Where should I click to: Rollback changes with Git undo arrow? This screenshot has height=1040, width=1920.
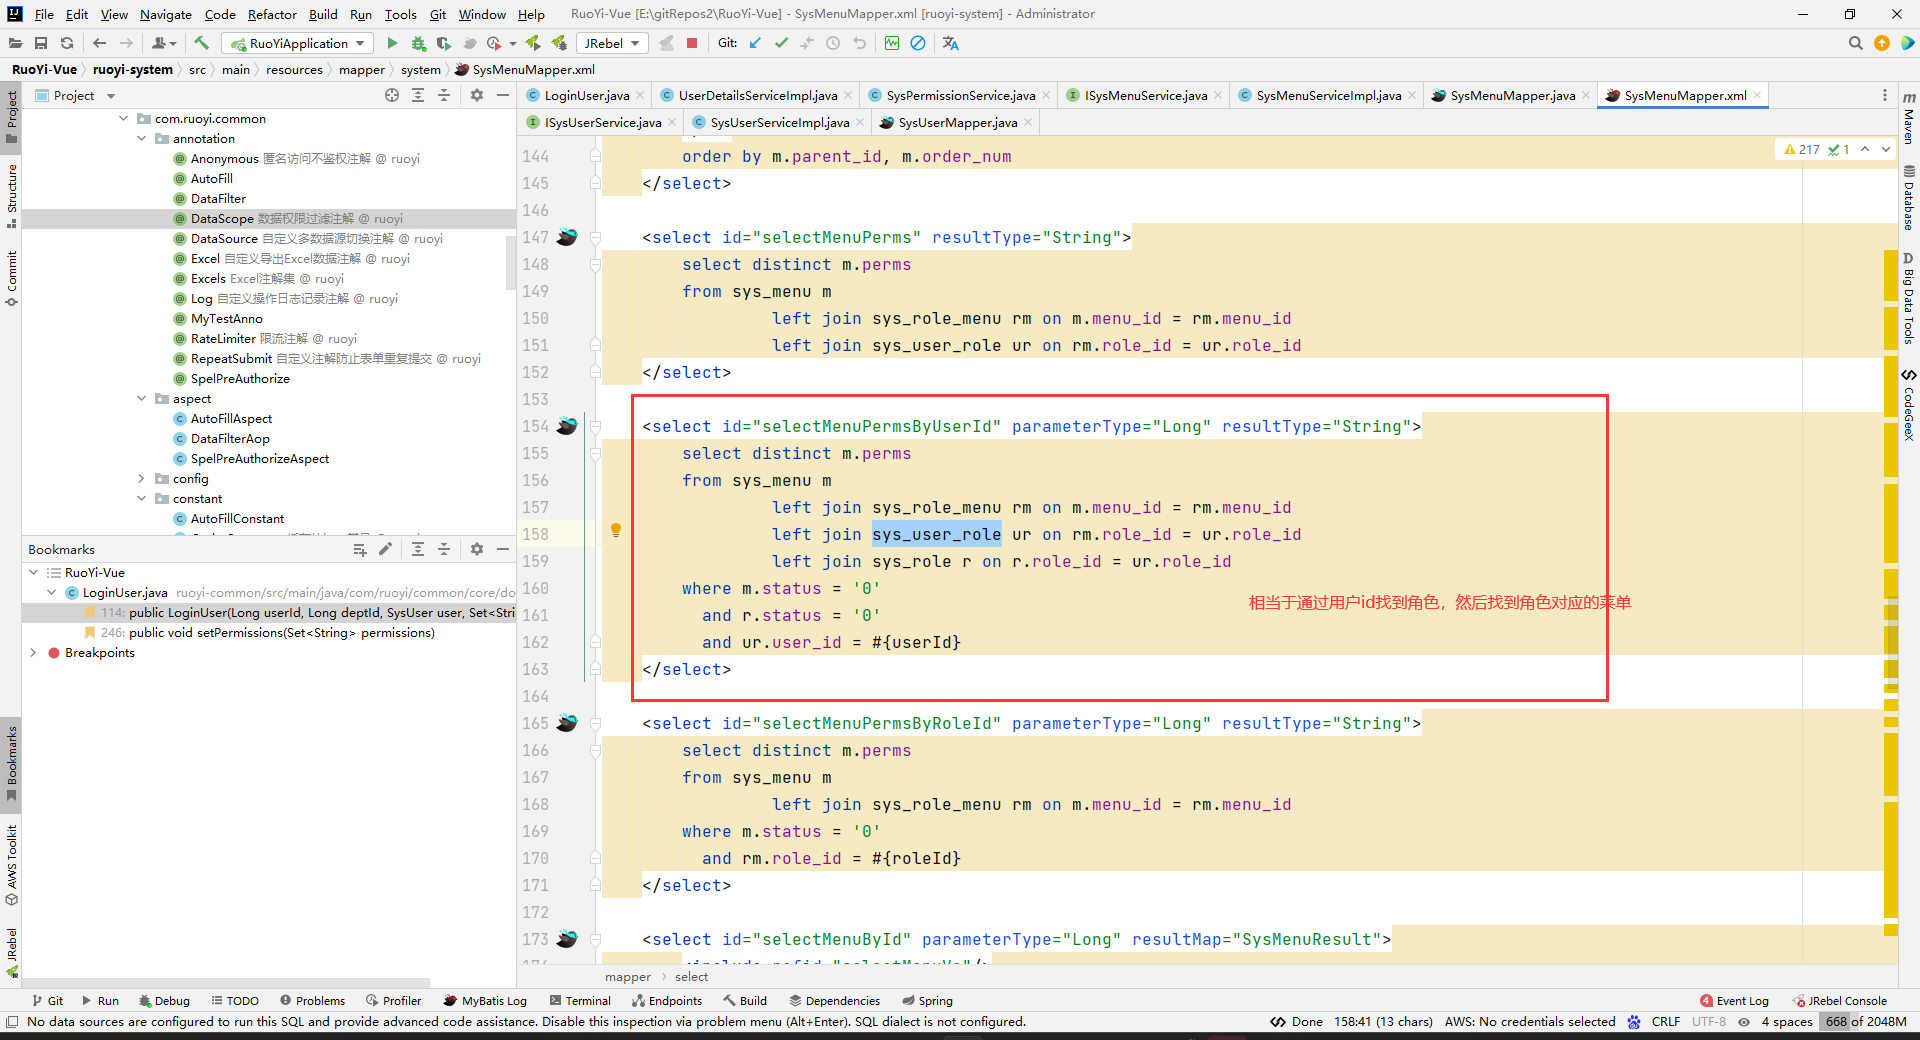859,43
